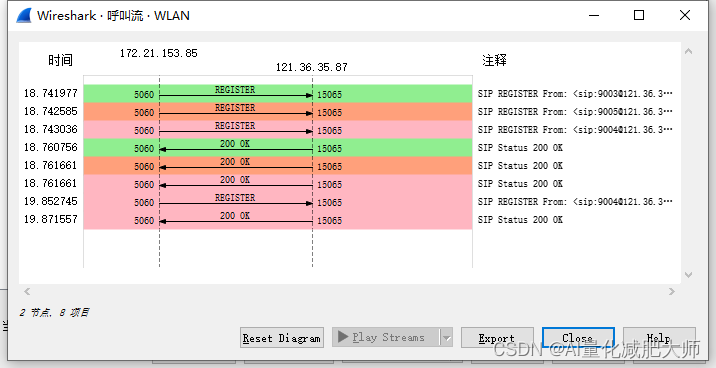Click the horizontal scrollbar right arrow
Screen dimensions: 716x368
[672, 291]
